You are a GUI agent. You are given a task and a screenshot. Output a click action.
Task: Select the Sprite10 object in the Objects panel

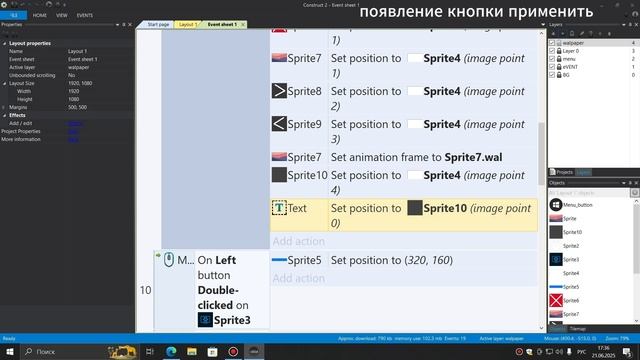coord(566,232)
